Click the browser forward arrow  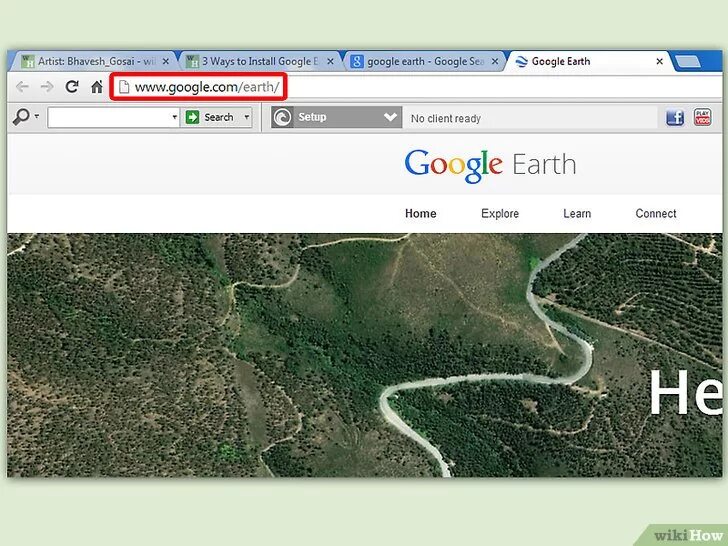[x=47, y=86]
